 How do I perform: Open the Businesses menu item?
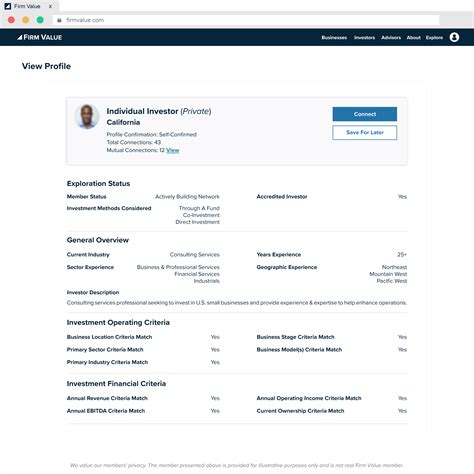point(334,38)
